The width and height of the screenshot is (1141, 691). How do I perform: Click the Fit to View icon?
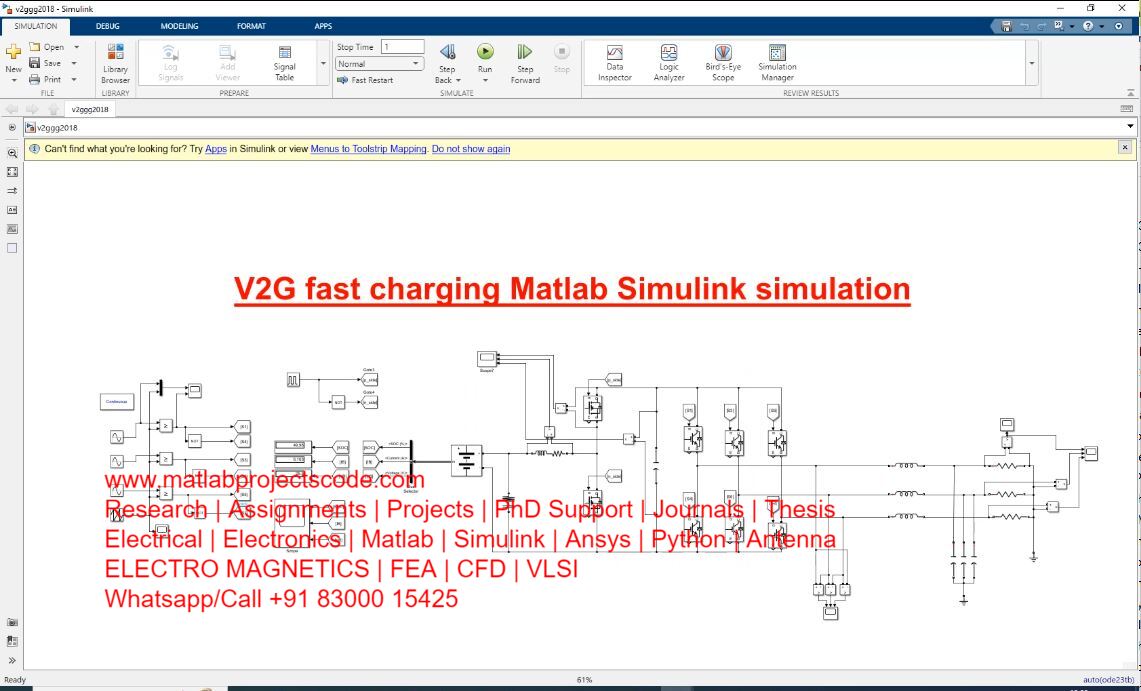(12, 172)
